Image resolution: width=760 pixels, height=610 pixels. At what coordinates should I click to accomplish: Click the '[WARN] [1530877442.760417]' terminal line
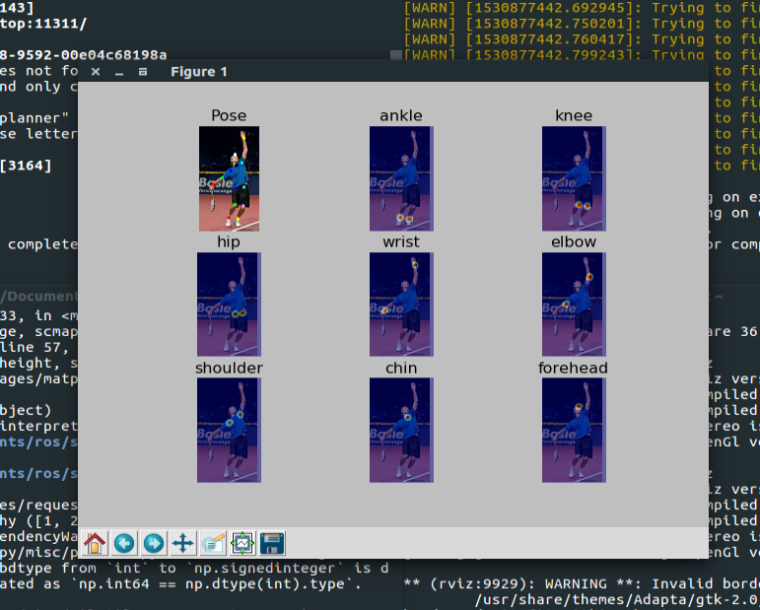point(582,39)
